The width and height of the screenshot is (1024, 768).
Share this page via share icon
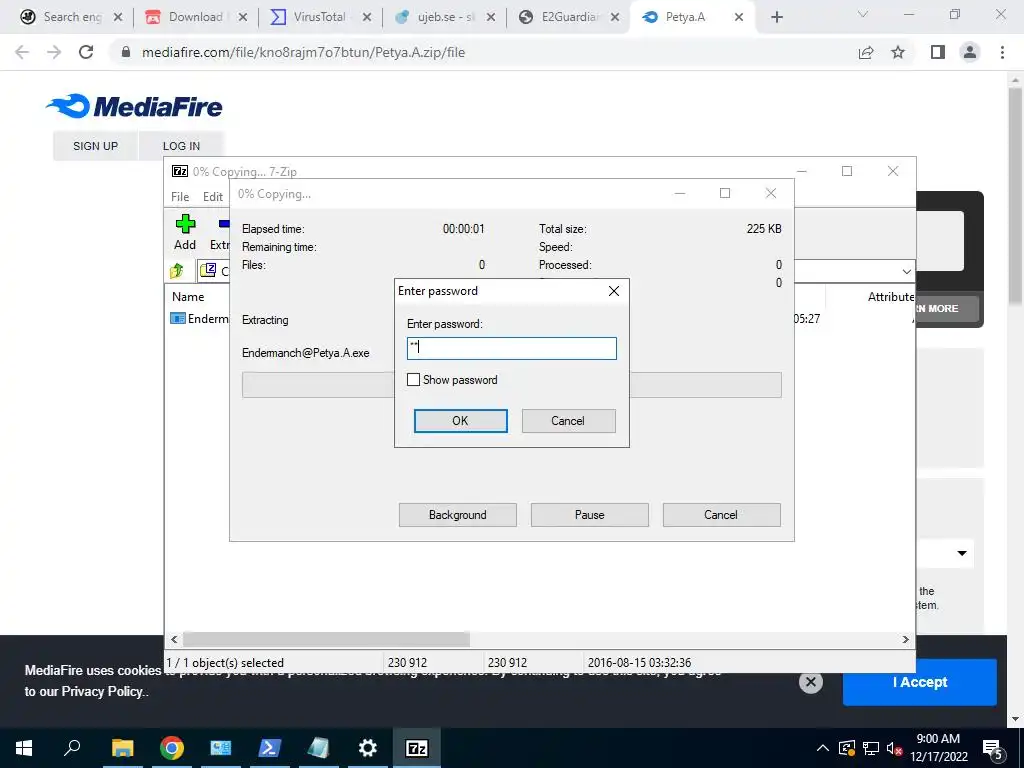[x=866, y=52]
